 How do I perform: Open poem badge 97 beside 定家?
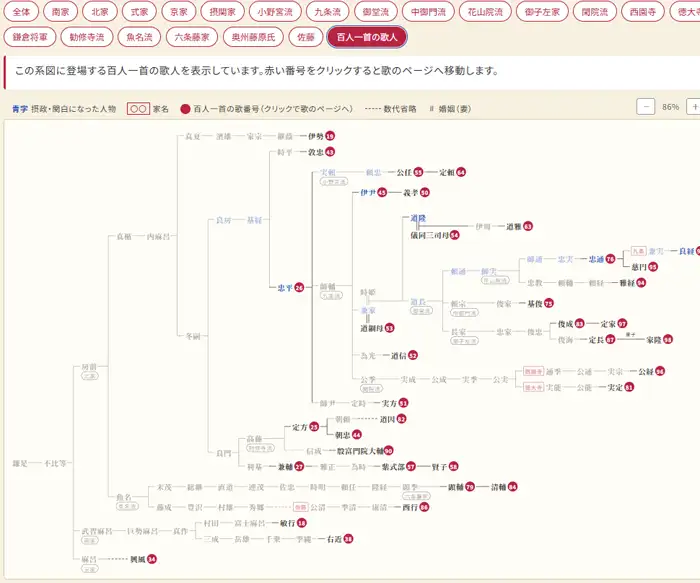click(x=622, y=324)
